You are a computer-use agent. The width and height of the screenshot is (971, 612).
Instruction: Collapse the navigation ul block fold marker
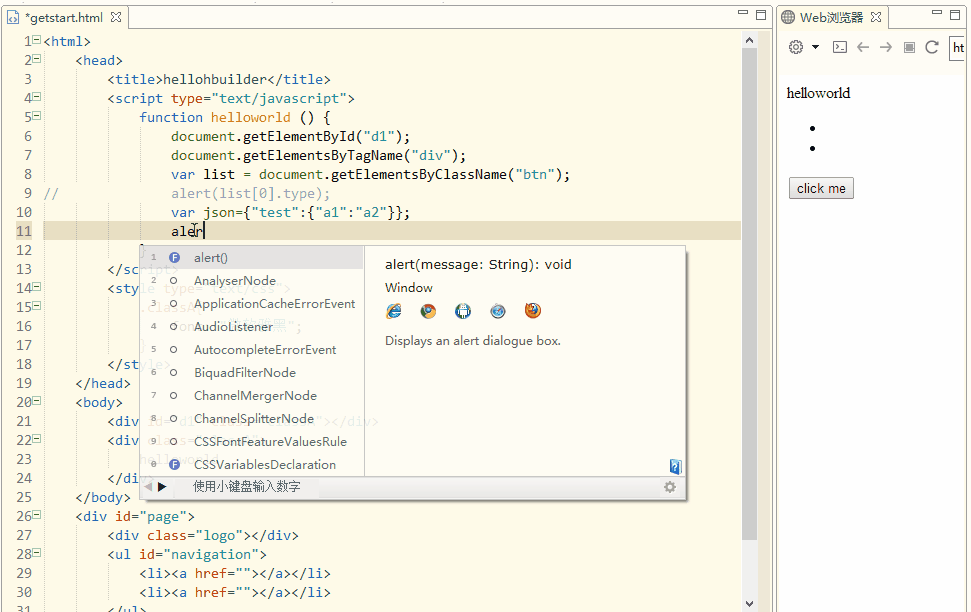36,554
